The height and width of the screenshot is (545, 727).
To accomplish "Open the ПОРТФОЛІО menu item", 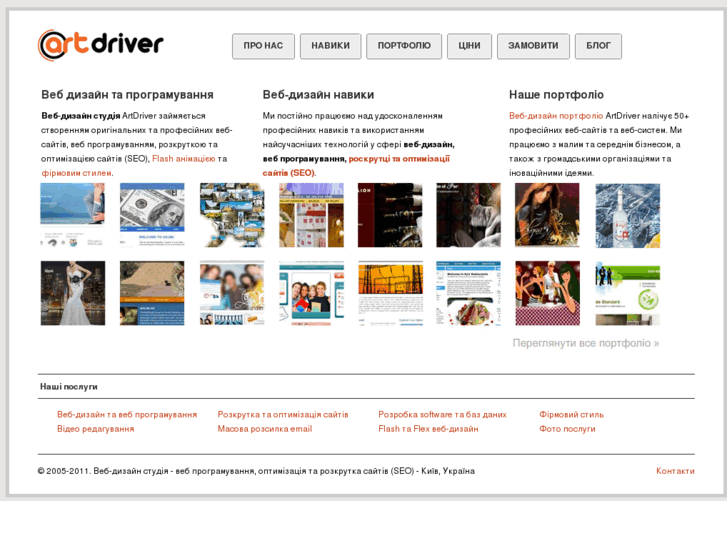I will point(404,46).
